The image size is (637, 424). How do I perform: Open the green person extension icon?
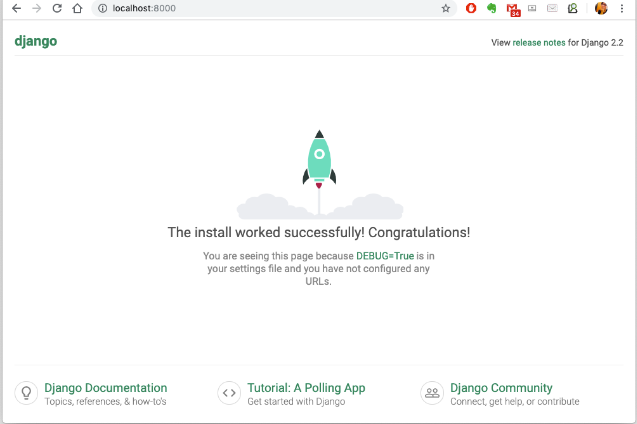pos(572,8)
